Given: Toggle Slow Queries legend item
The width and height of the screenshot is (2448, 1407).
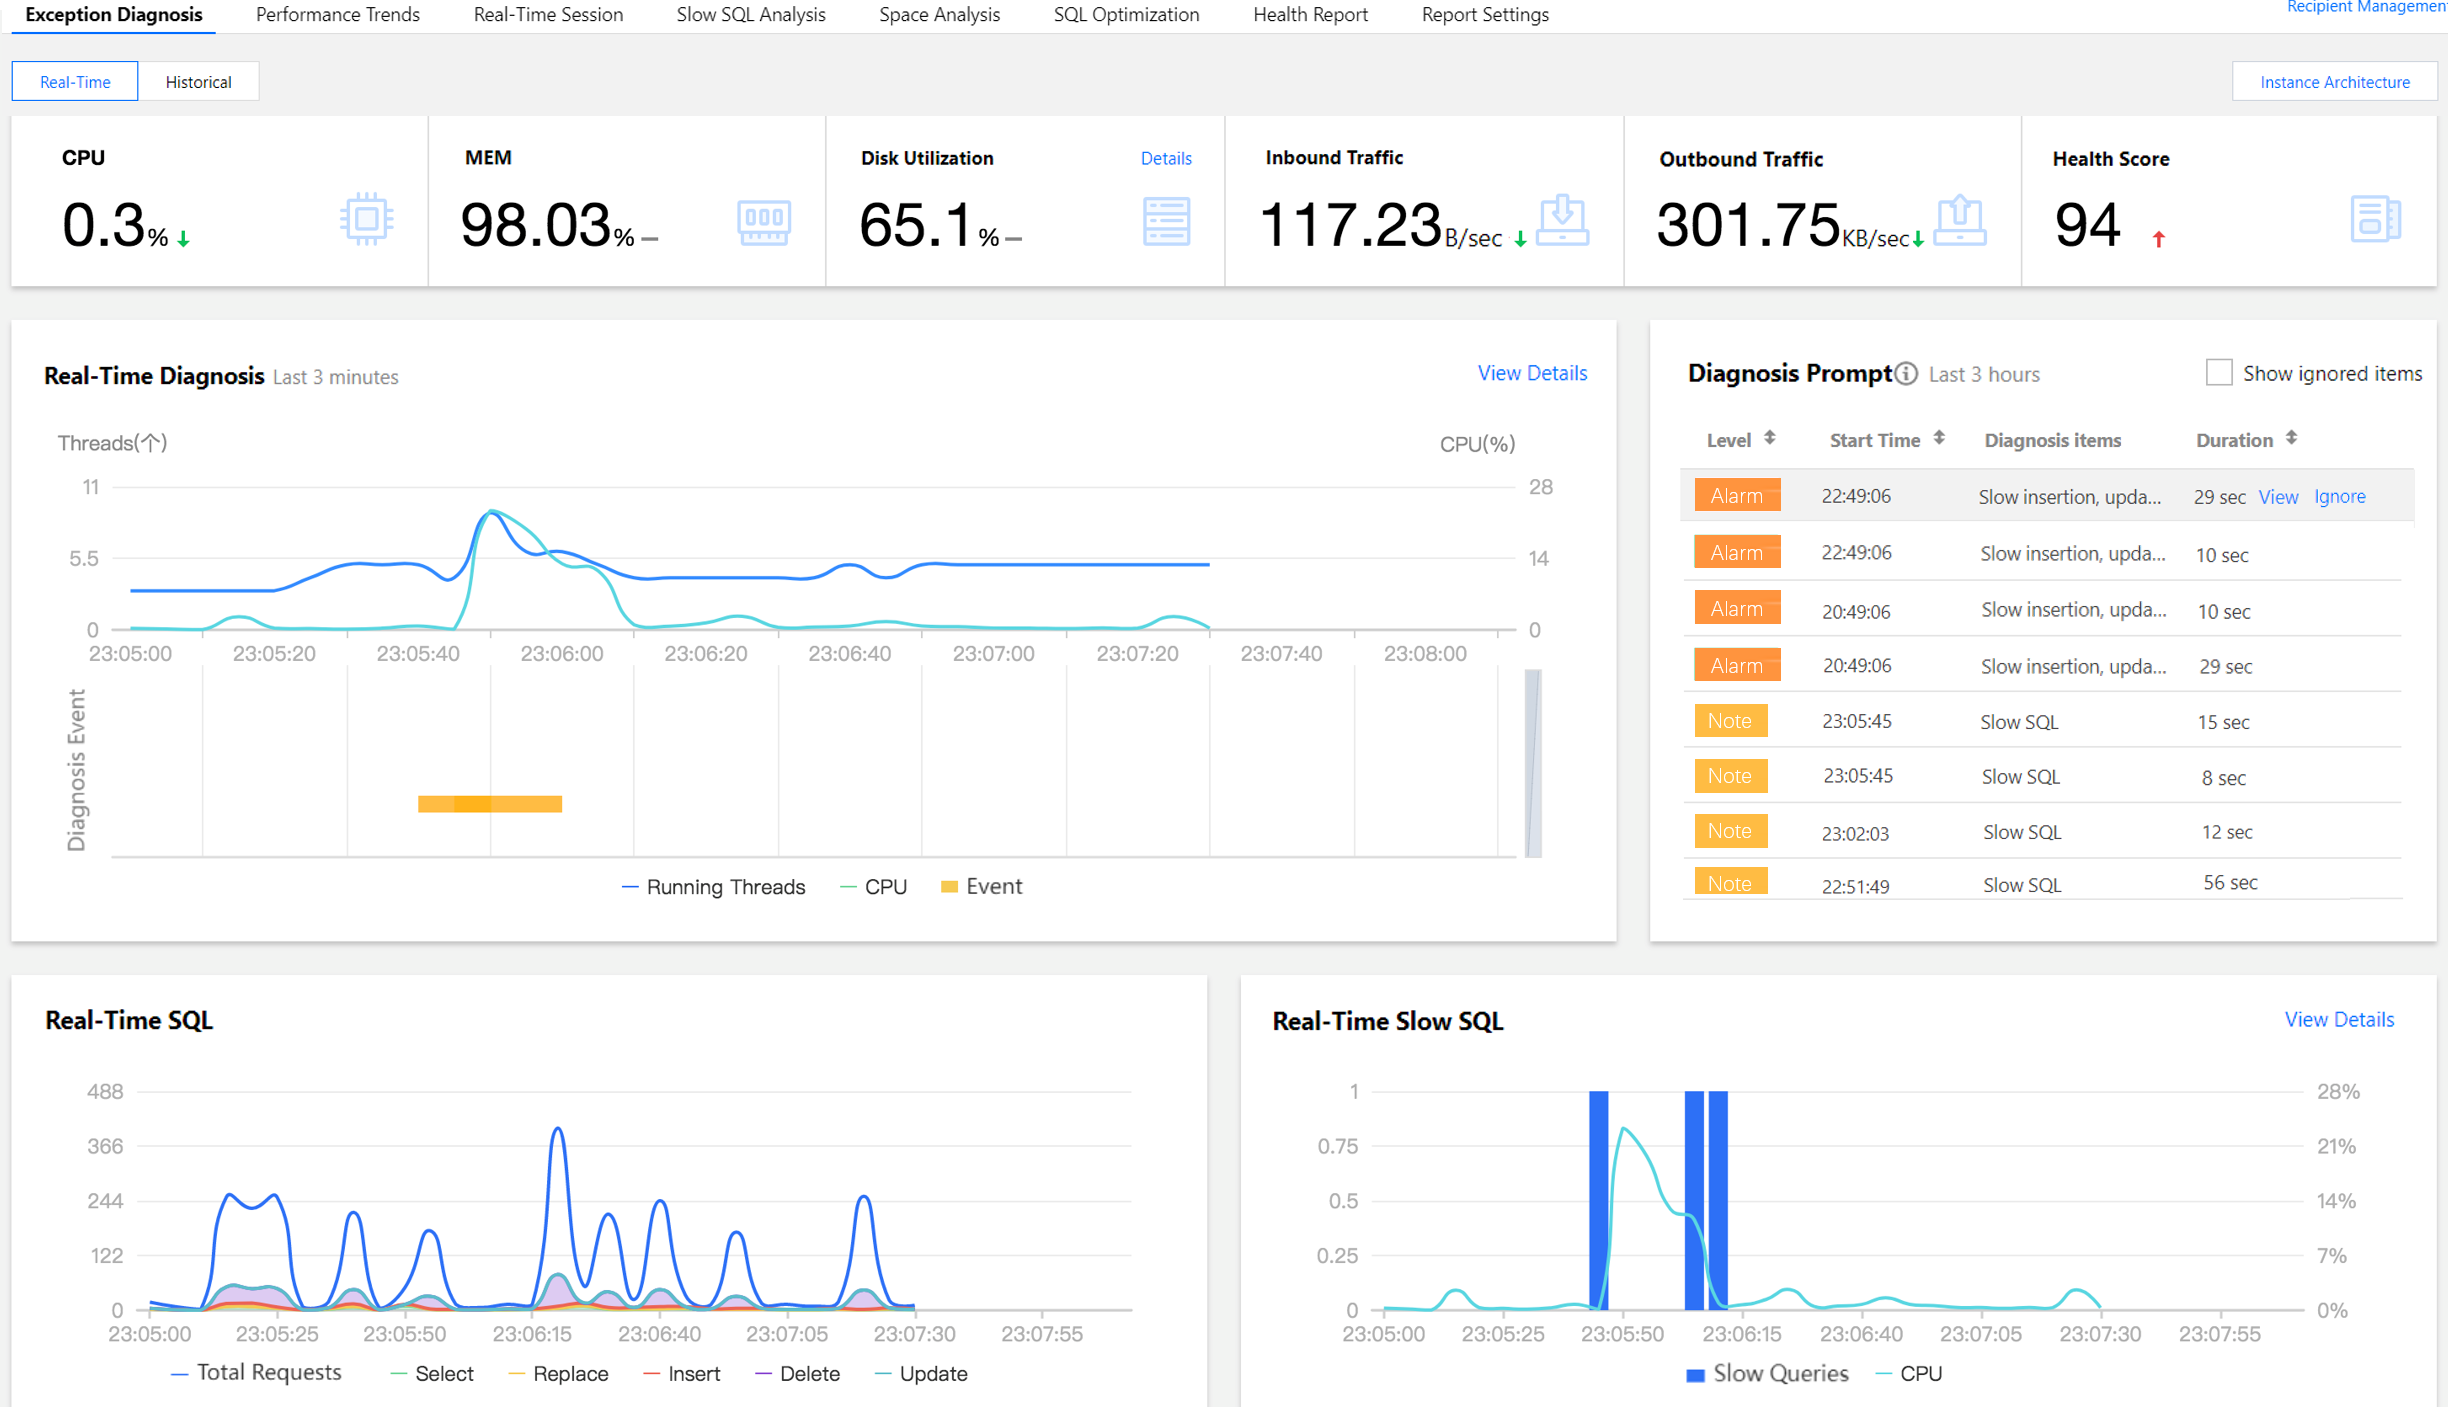Looking at the screenshot, I should click(x=1766, y=1374).
